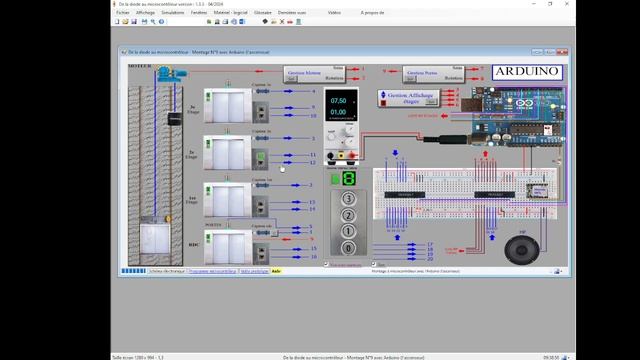The image size is (640, 360).
Task: Click the green seven-segment floor display
Action: 349,178
